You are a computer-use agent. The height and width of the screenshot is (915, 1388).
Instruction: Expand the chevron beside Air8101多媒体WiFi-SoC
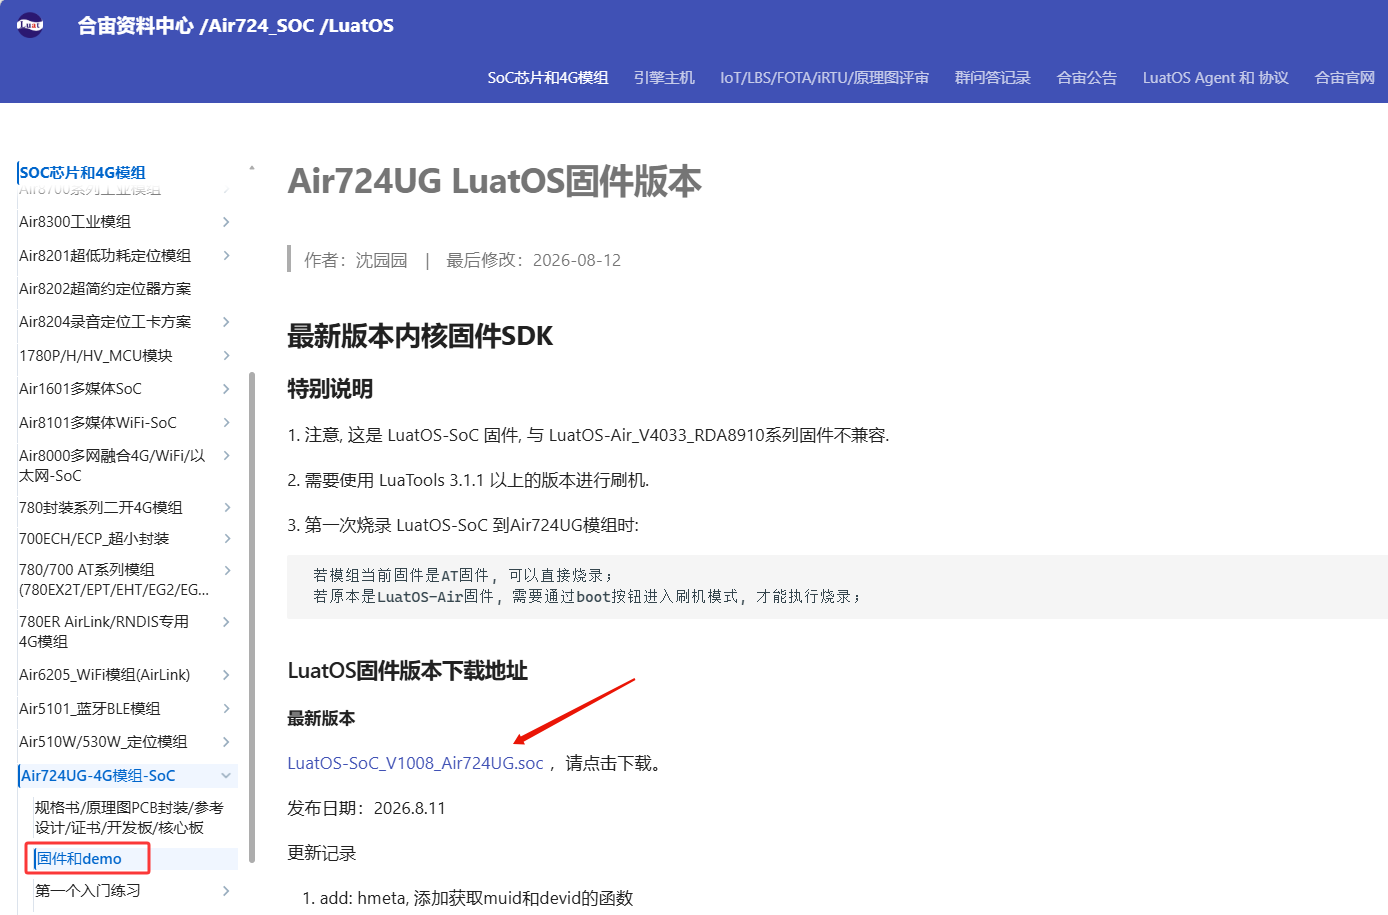(226, 423)
